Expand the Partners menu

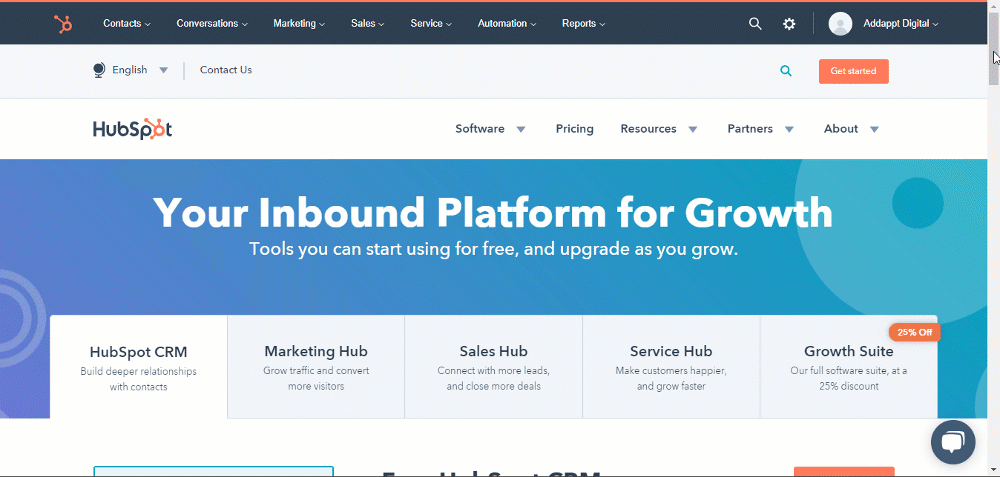(x=761, y=129)
